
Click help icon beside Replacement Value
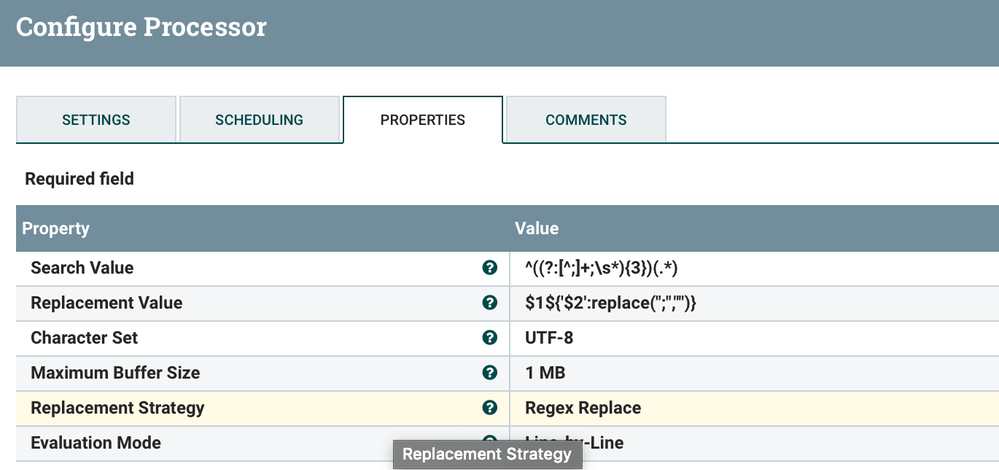click(490, 303)
